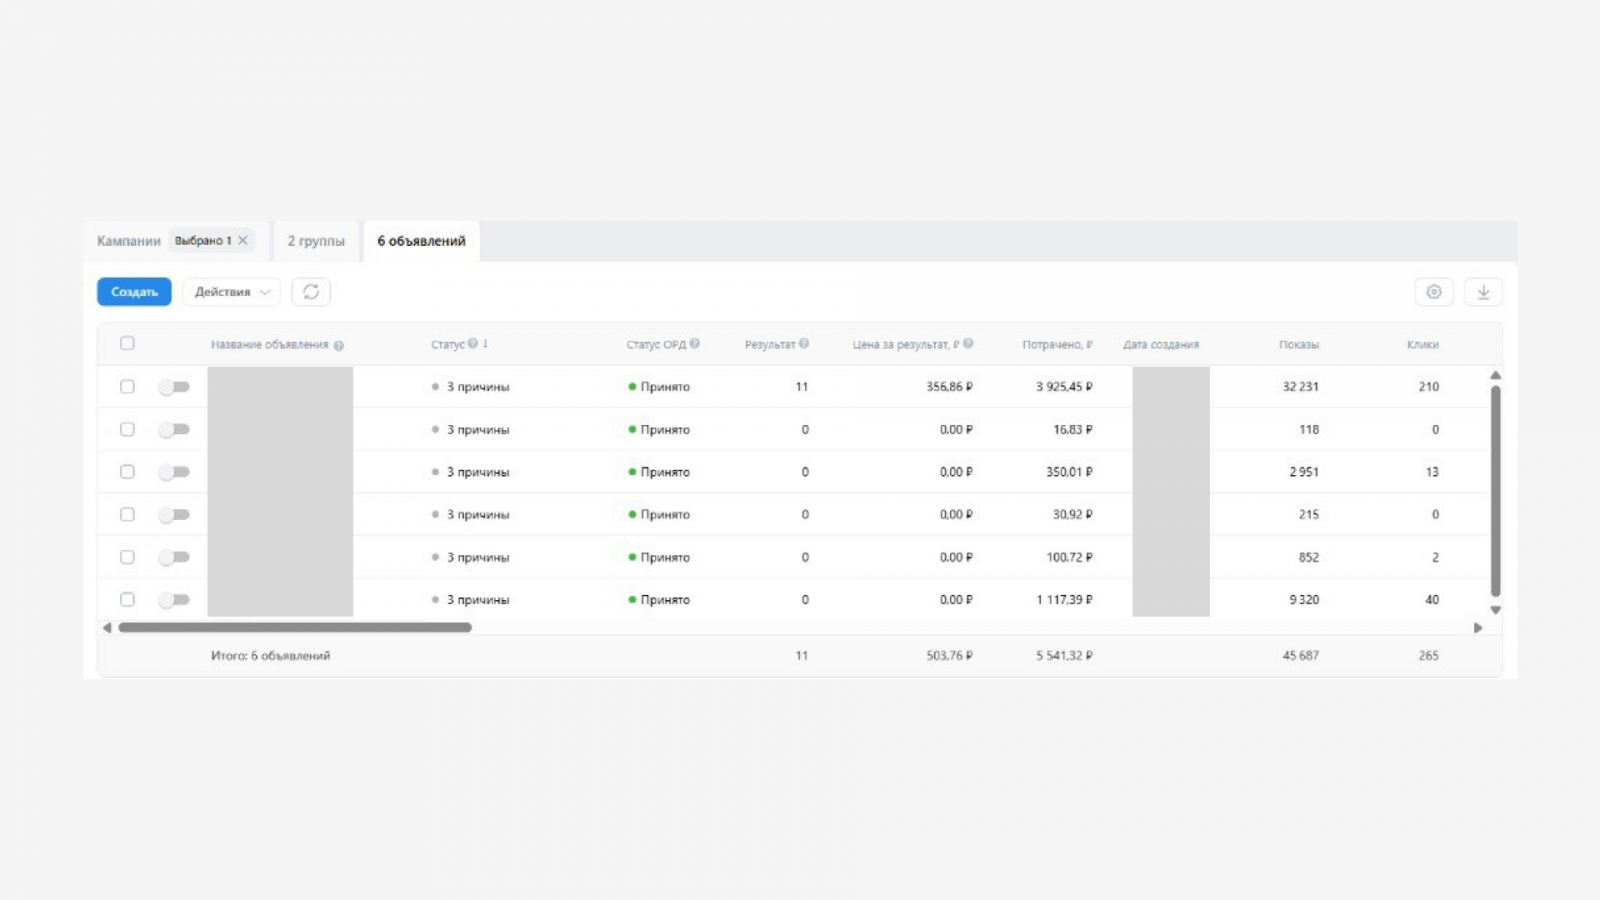The width and height of the screenshot is (1600, 900).
Task: Check the row that spent 16,83 ₽
Action: (127, 429)
